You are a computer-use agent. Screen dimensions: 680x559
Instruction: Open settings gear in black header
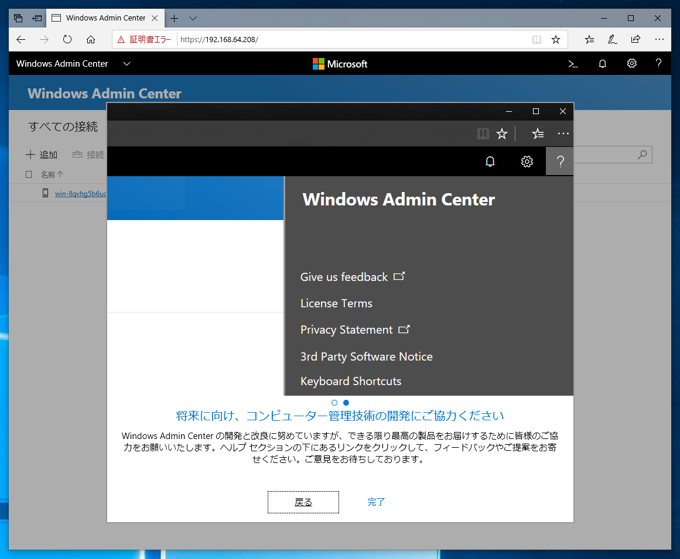pyautogui.click(x=631, y=64)
